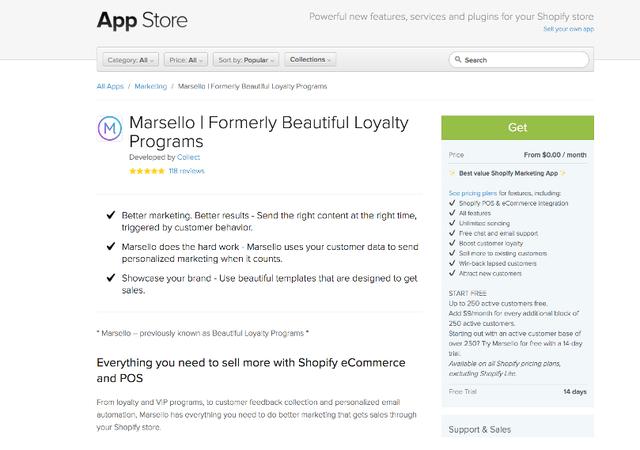Screen dimensions: 640x450
Task: Focus the Search input field
Action: (519, 60)
